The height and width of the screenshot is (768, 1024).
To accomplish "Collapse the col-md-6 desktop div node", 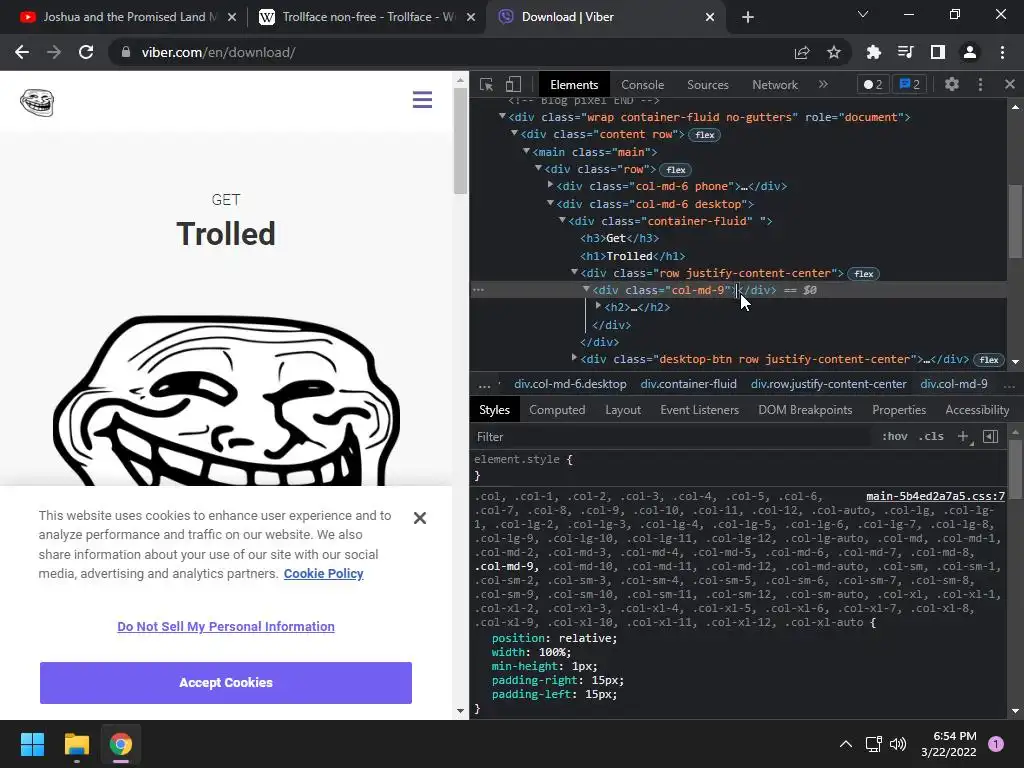I will click(551, 203).
